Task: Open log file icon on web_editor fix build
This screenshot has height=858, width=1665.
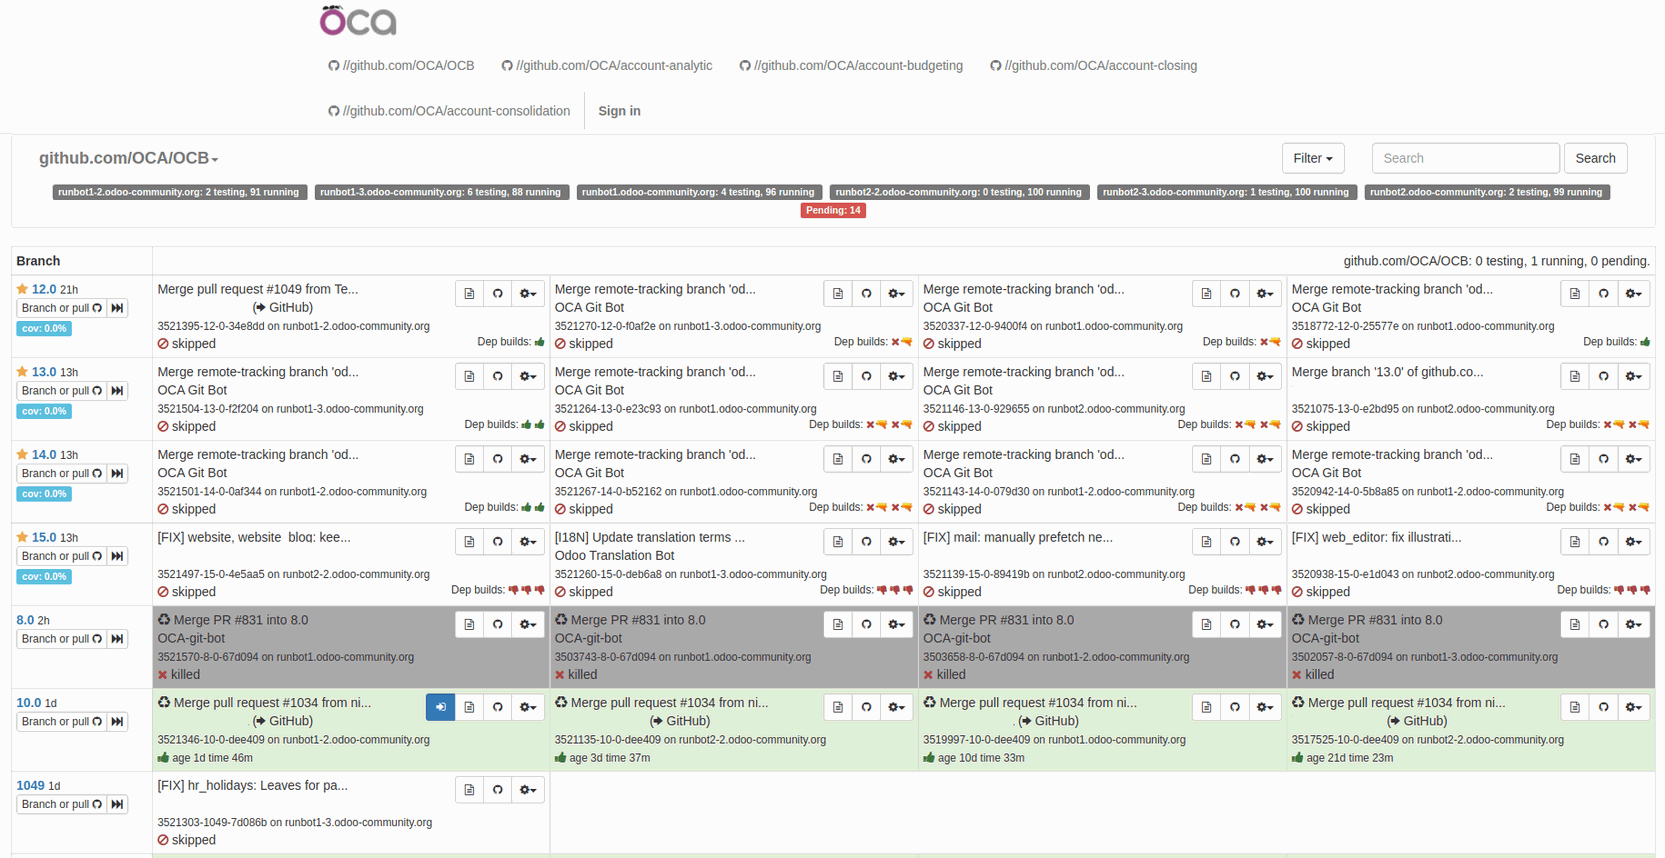Action: pyautogui.click(x=1575, y=542)
